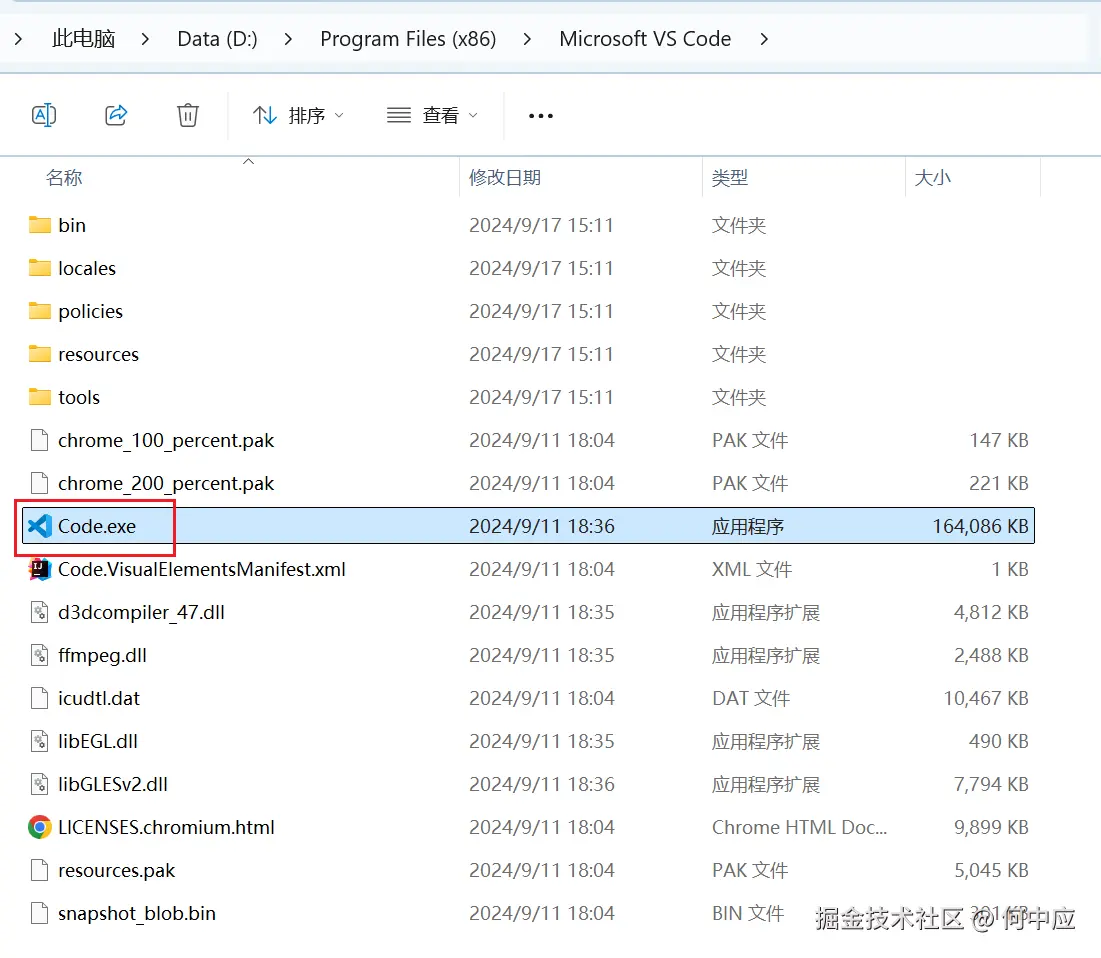Click the Rename toolbar icon

(x=44, y=114)
